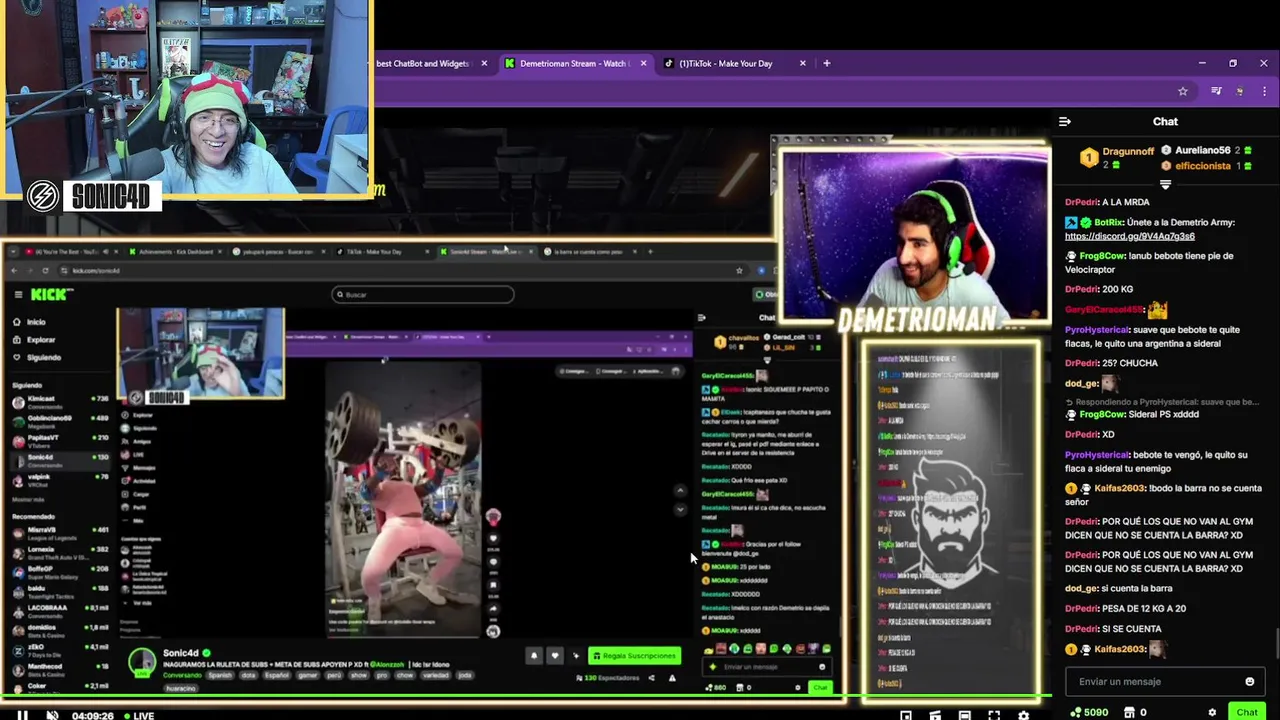Open Kick sidebar hamburger menu
The image size is (1280, 720).
pyautogui.click(x=19, y=294)
